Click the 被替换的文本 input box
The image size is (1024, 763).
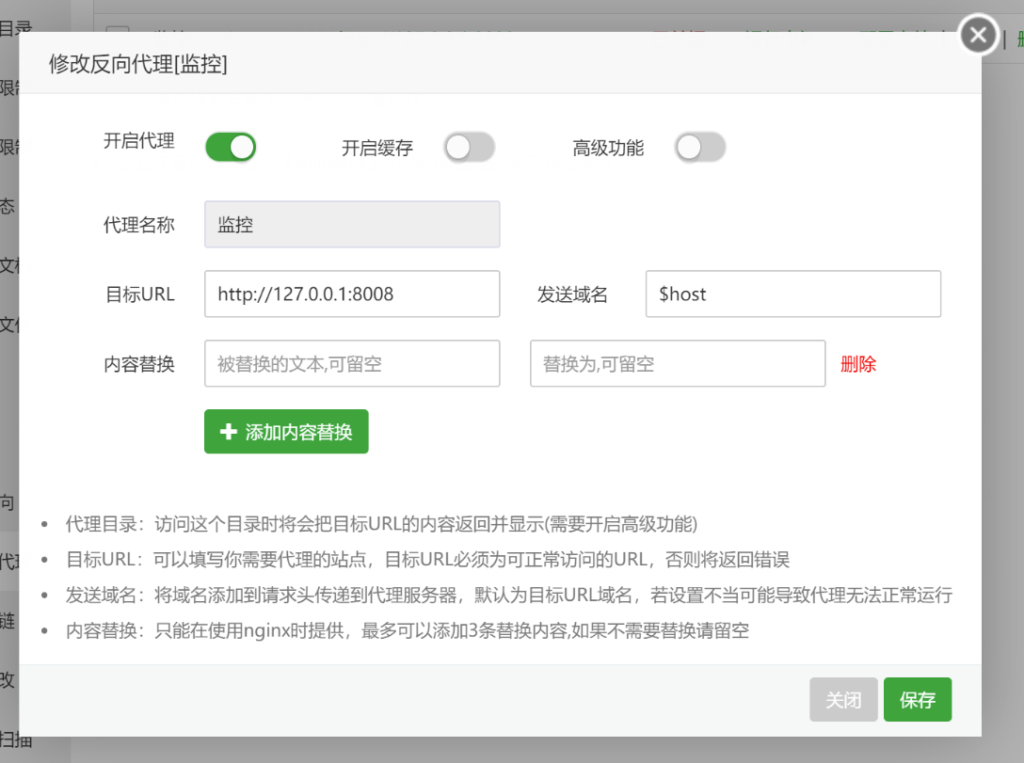352,364
